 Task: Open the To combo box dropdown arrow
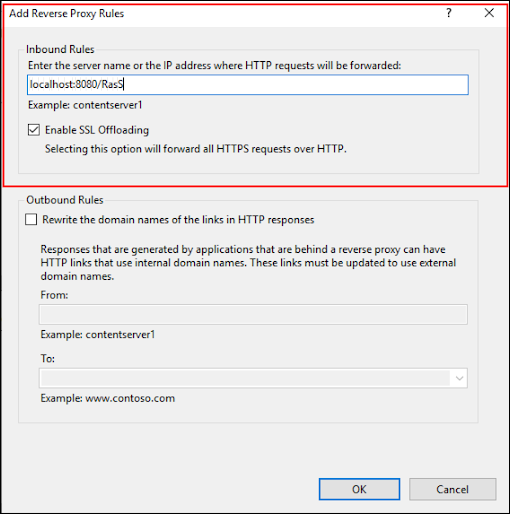click(x=459, y=378)
